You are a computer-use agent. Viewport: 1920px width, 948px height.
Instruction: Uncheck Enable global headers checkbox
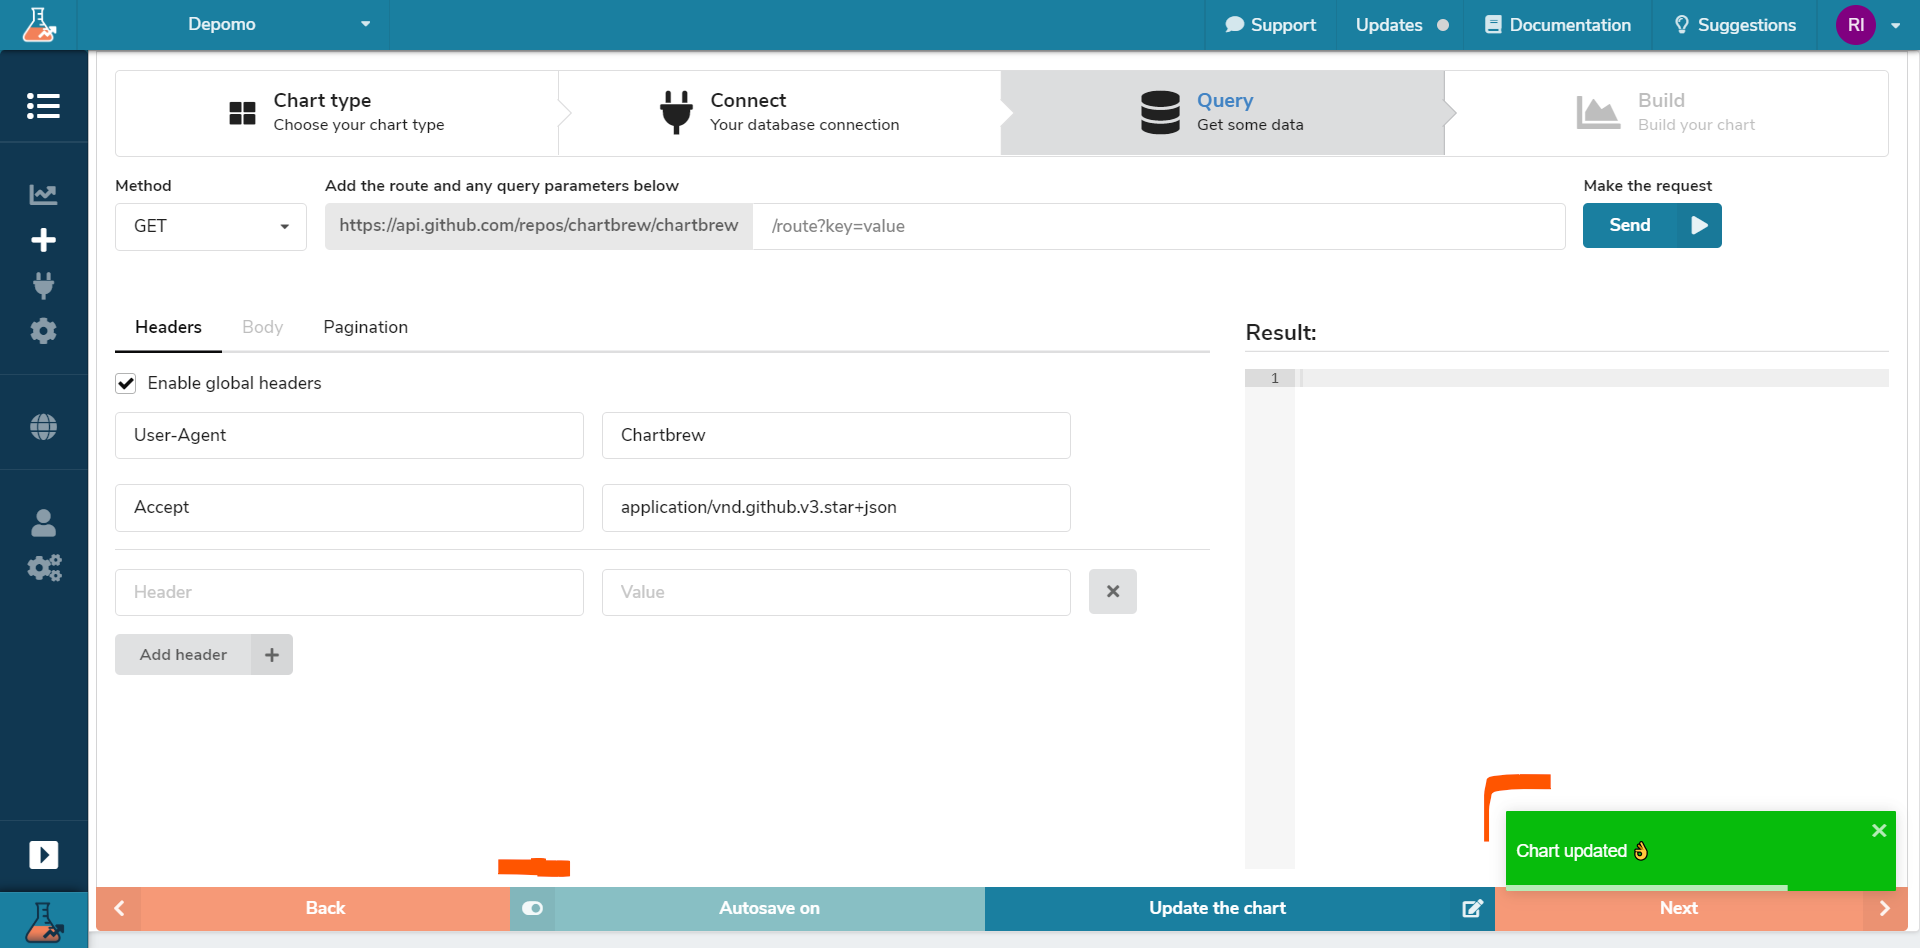click(x=126, y=384)
